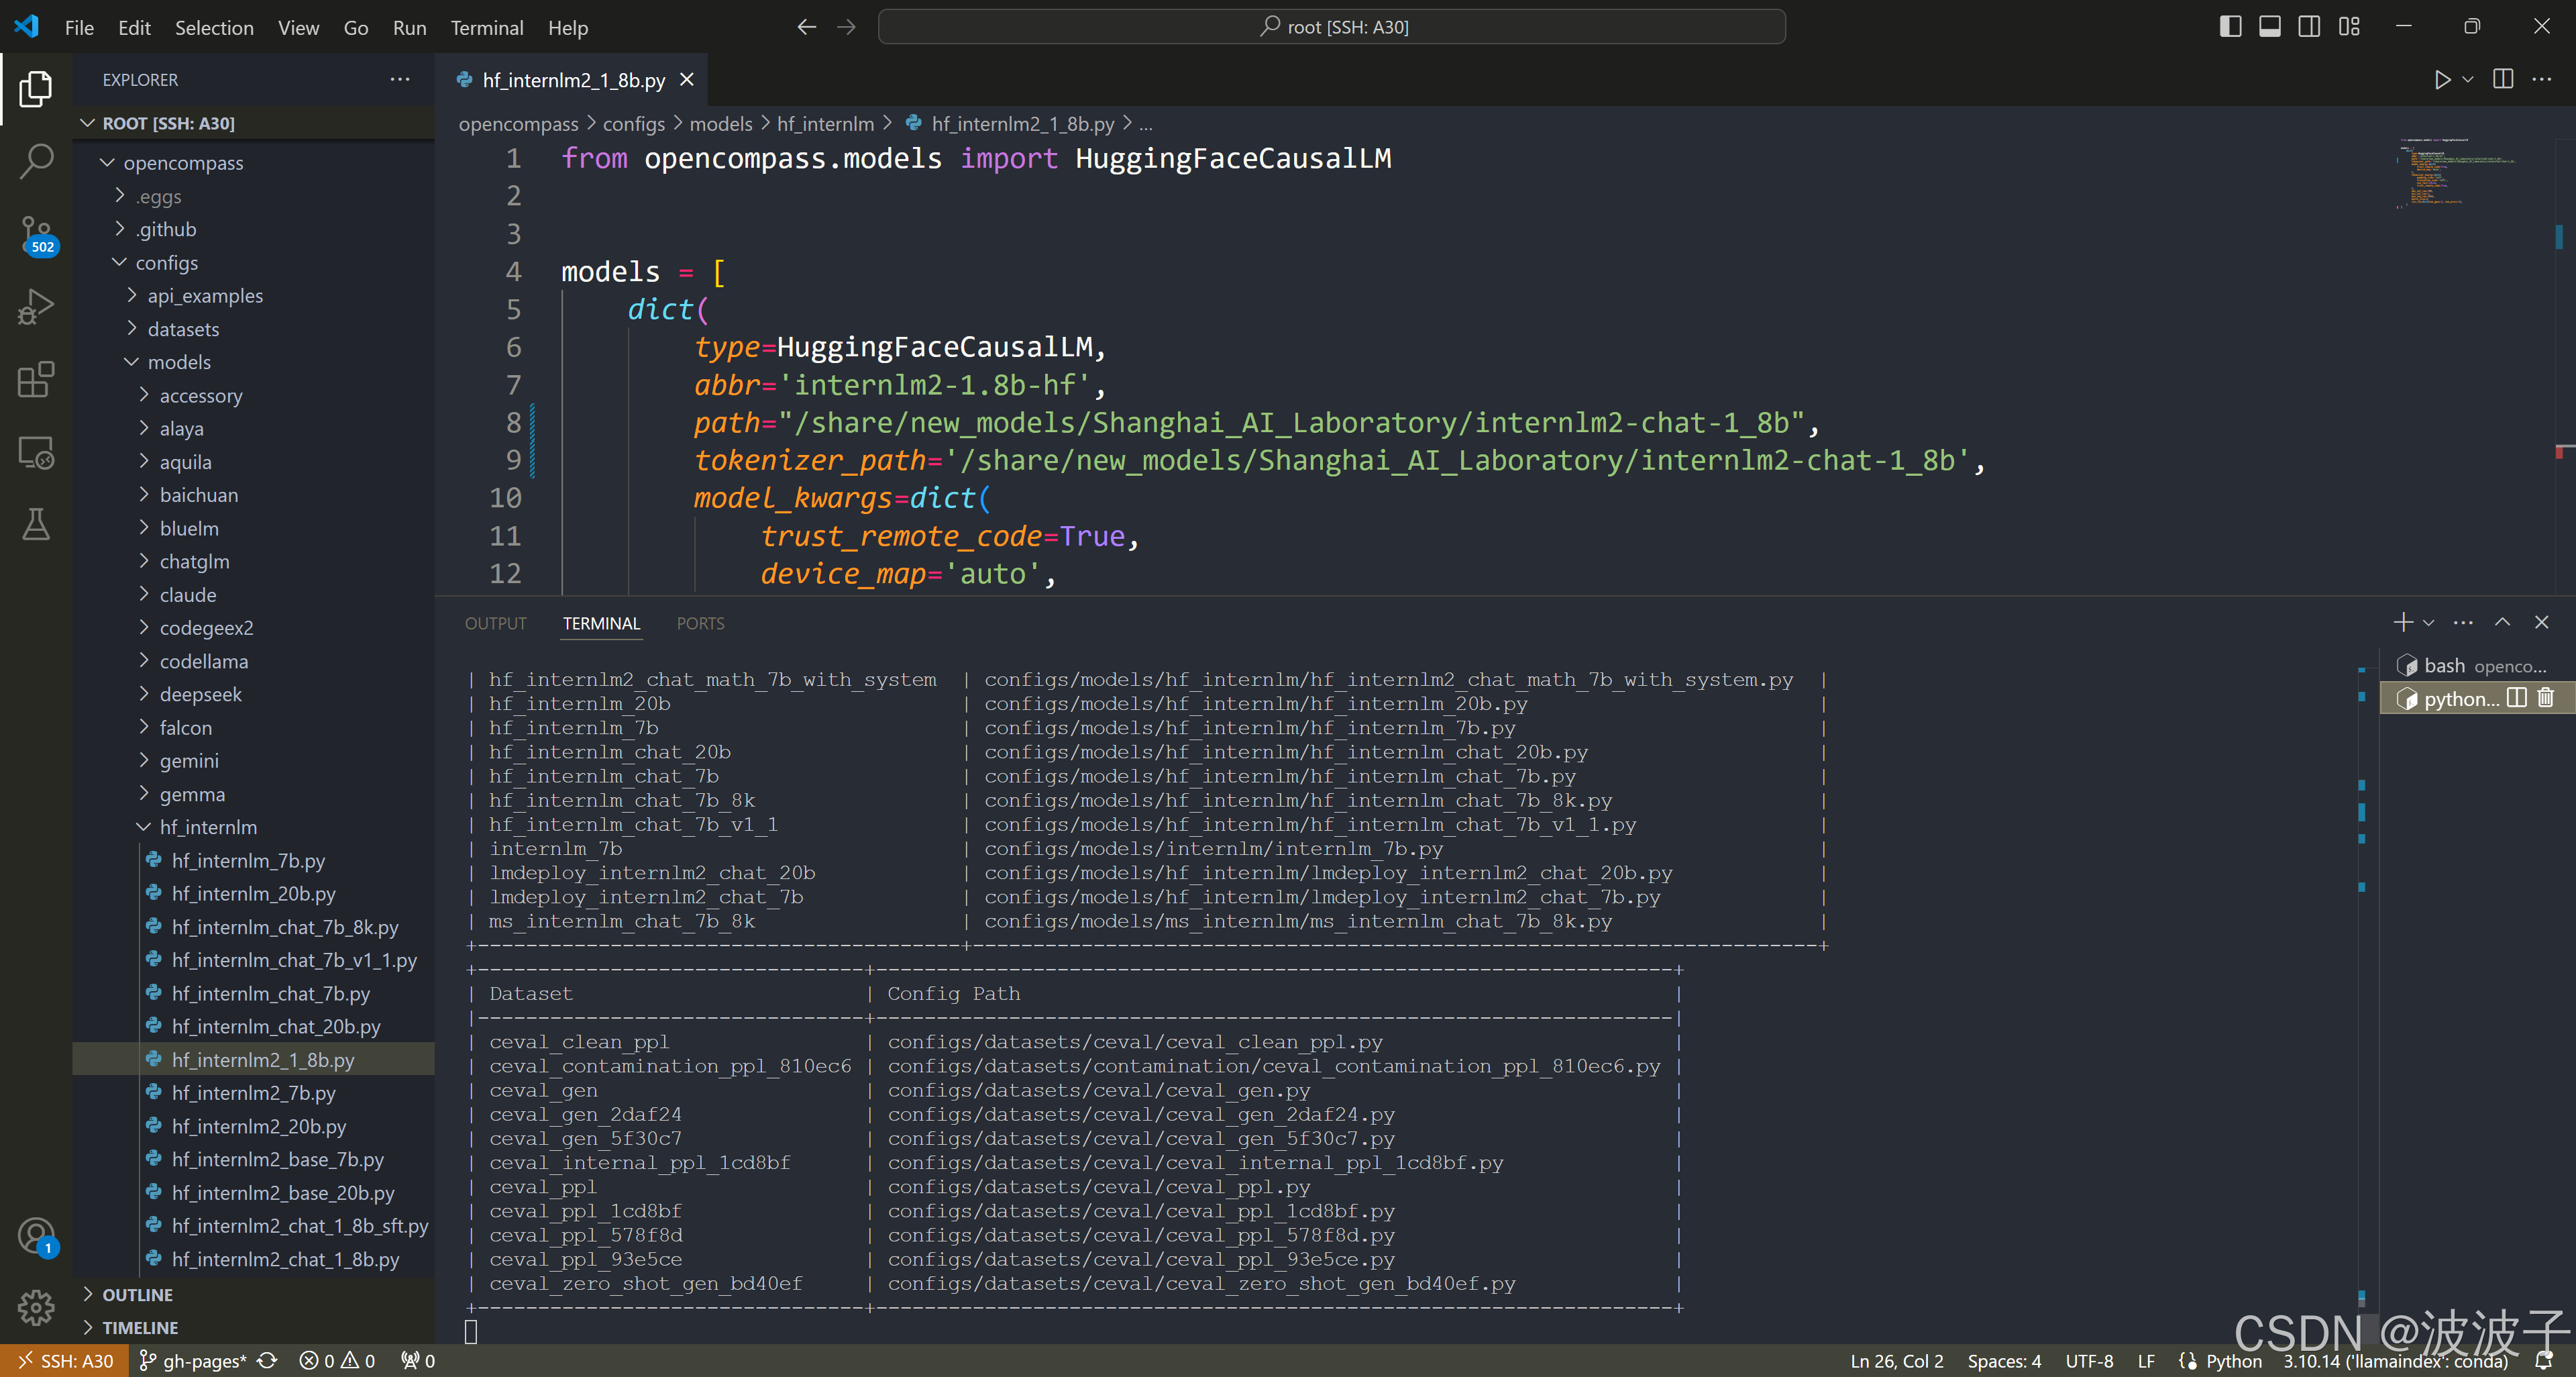Toggle the primary side bar visibility

[x=2230, y=27]
